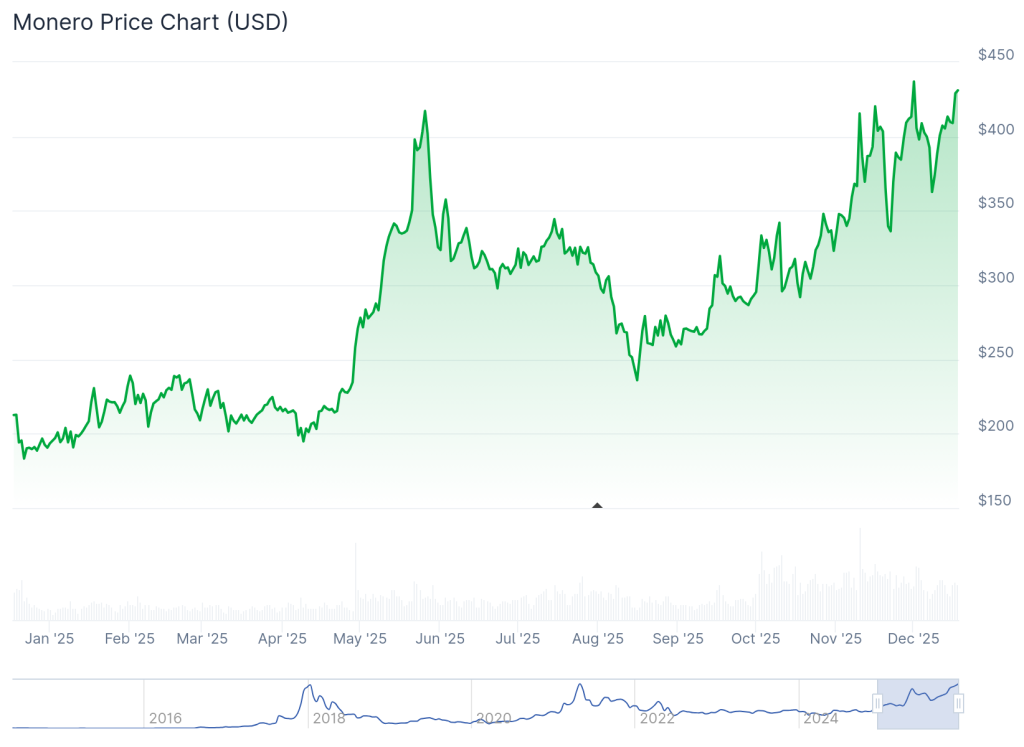Click 2016 in the navigator timeline
This screenshot has width=1024, height=747.
click(165, 718)
